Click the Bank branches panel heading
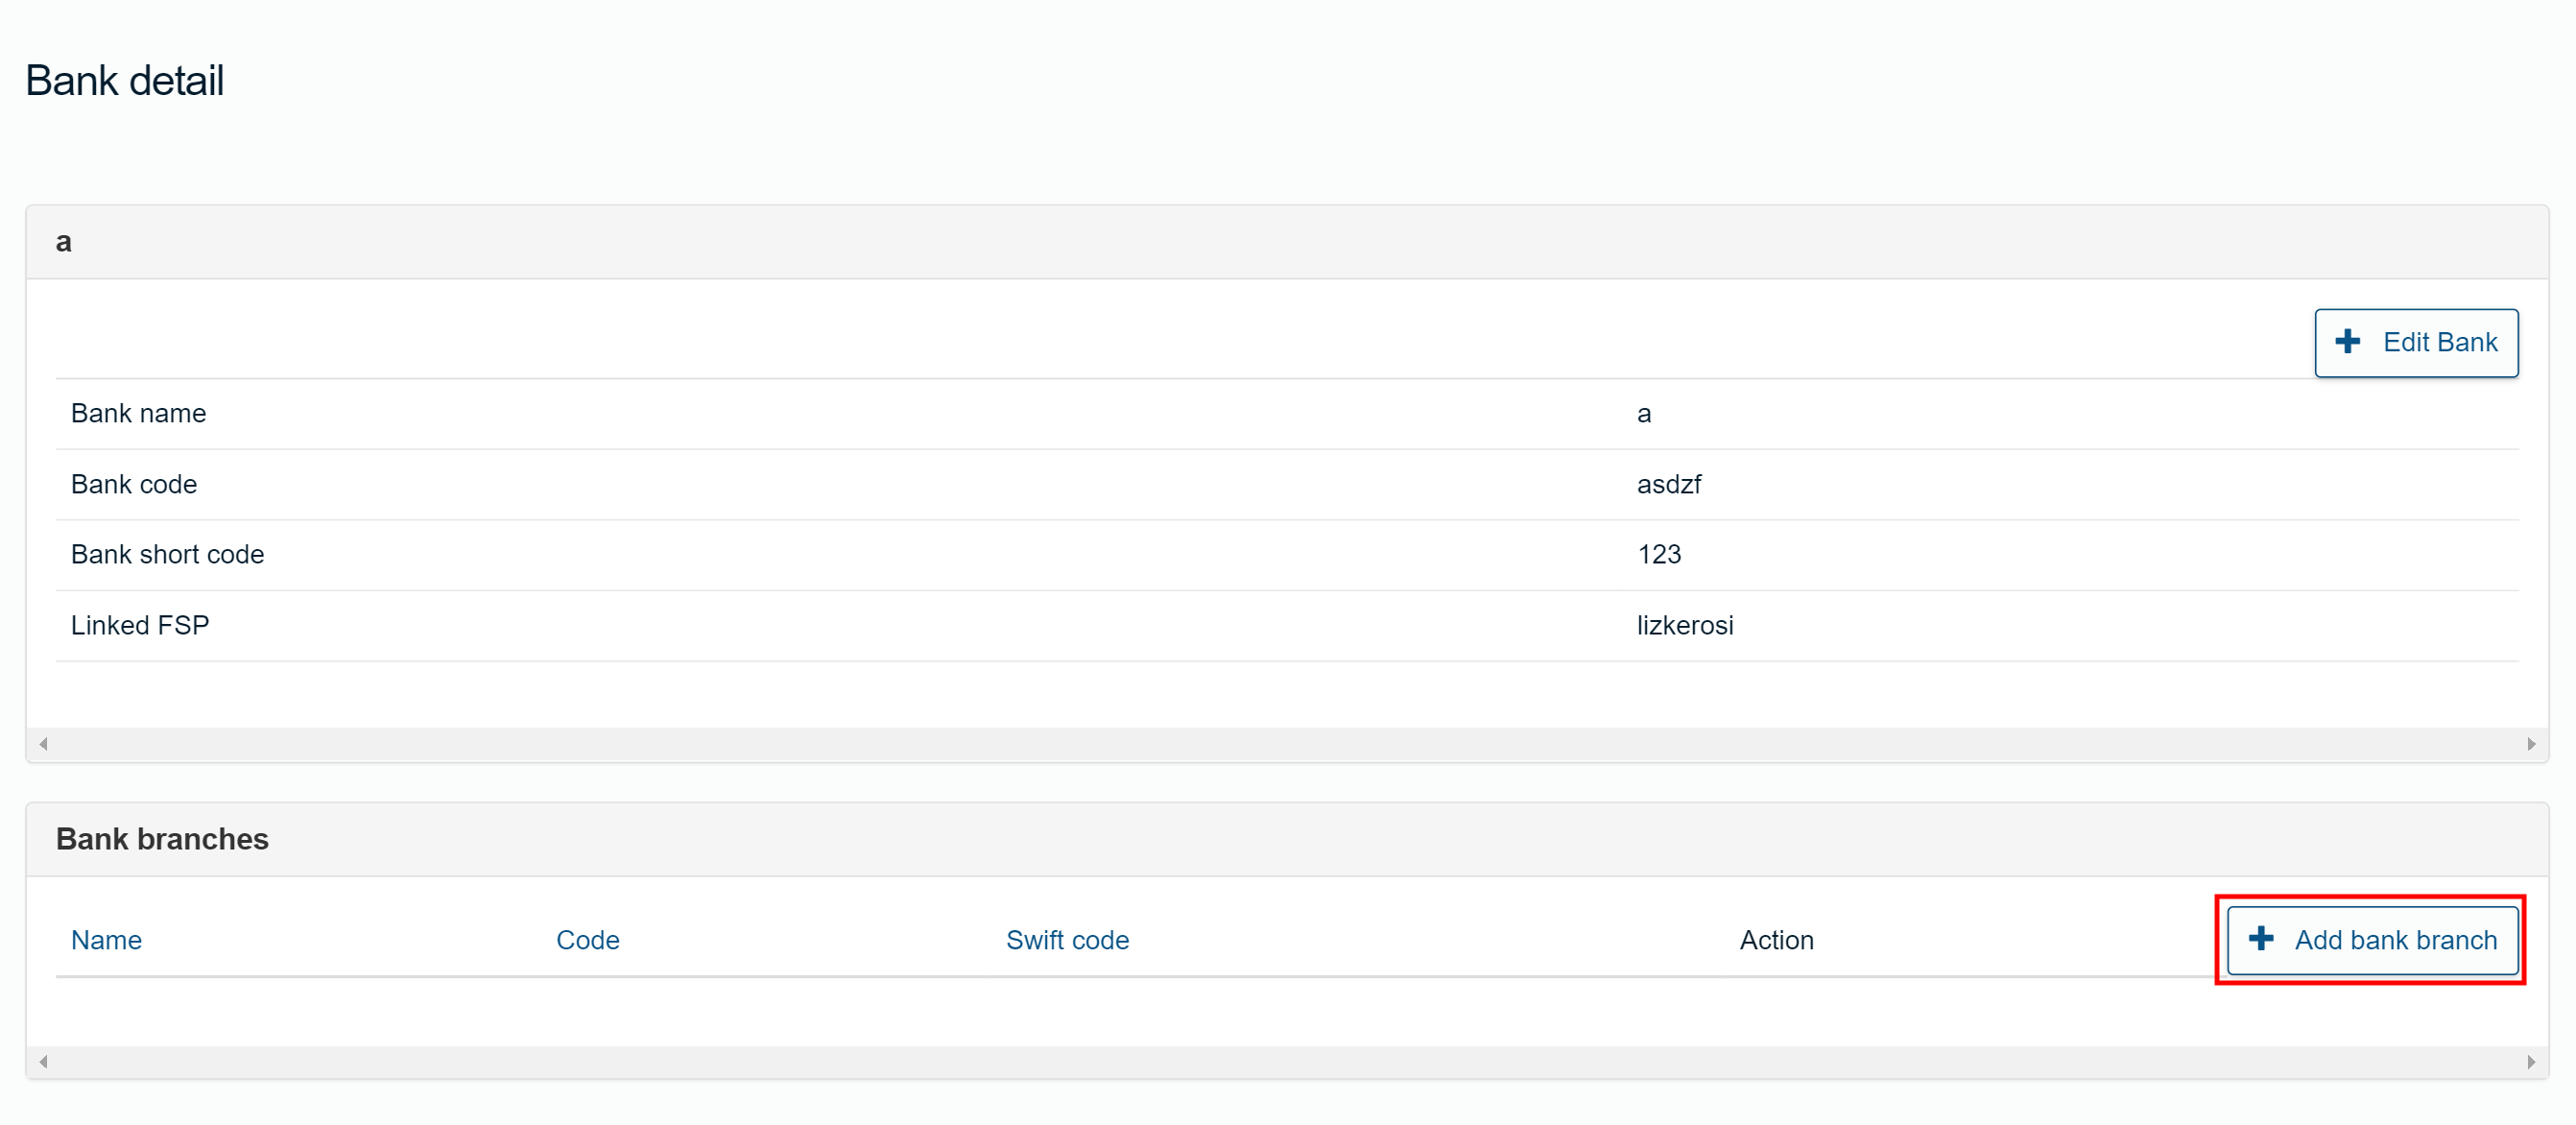 click(x=162, y=839)
